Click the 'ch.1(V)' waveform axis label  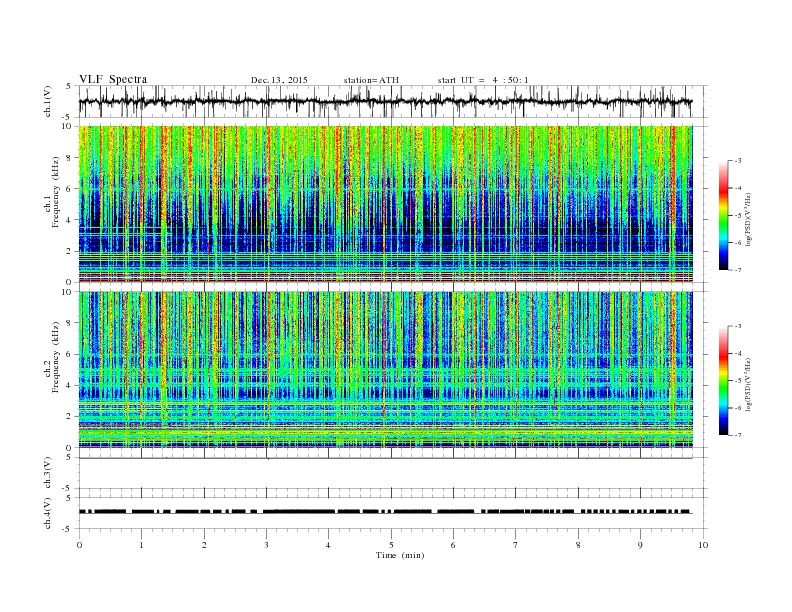click(48, 101)
